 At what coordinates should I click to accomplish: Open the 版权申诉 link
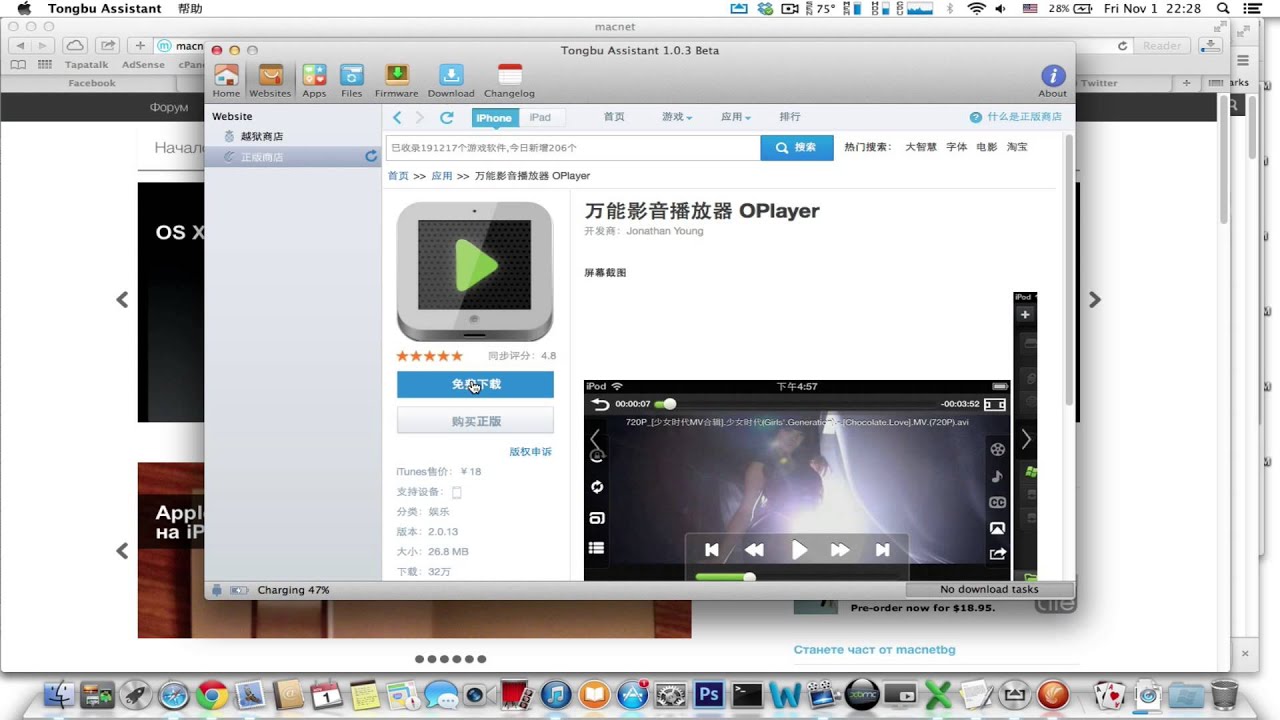click(530, 452)
